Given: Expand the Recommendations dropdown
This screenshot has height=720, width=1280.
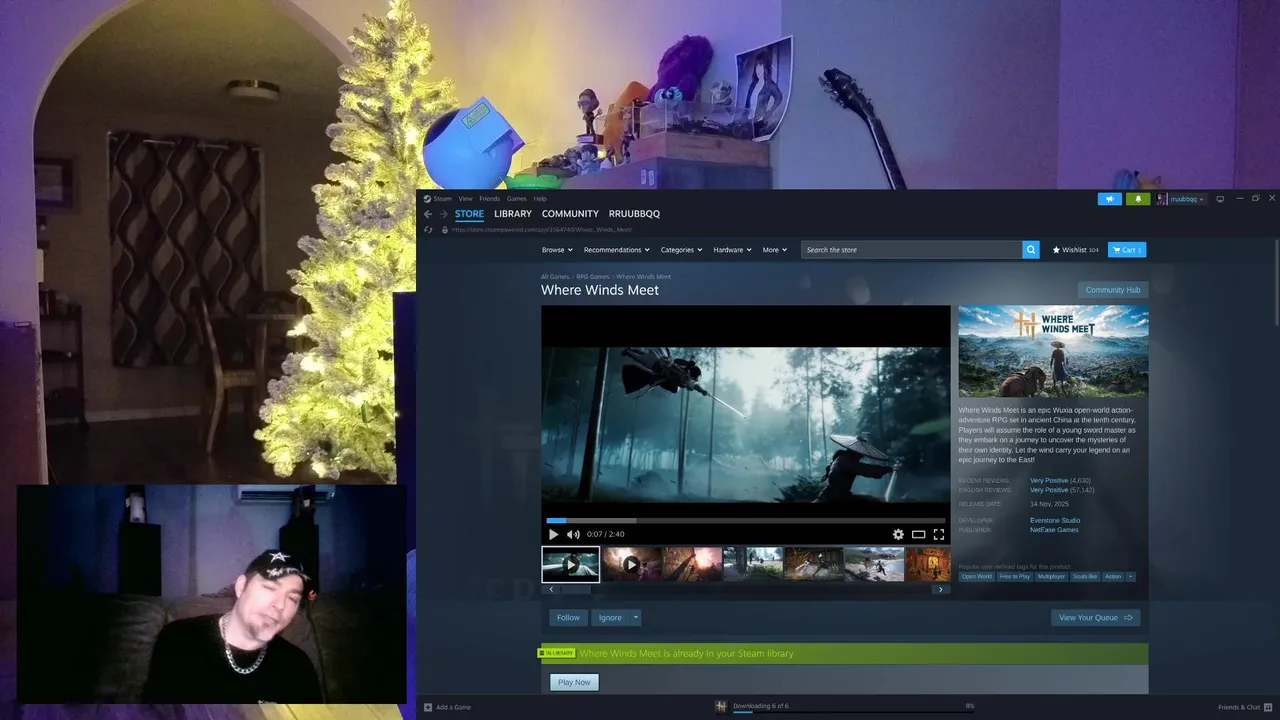Looking at the screenshot, I should [617, 250].
